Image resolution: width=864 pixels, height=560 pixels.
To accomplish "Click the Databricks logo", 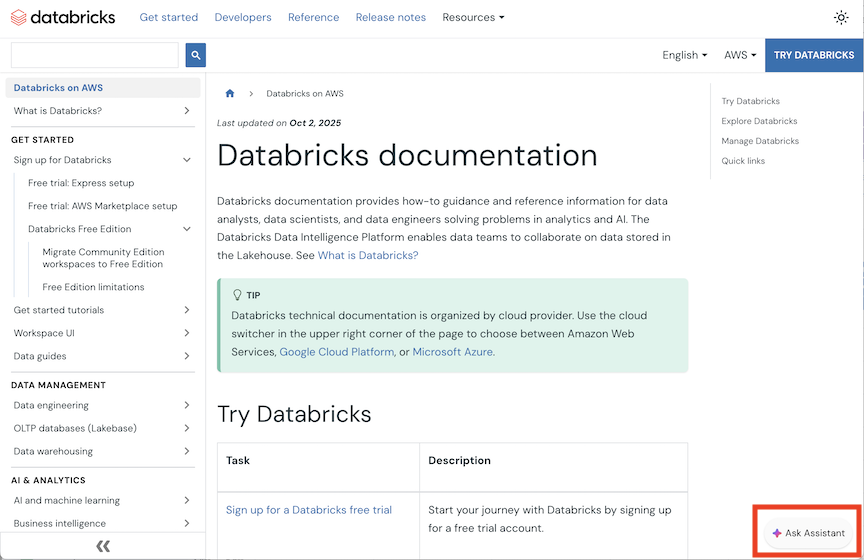I will coord(63,17).
